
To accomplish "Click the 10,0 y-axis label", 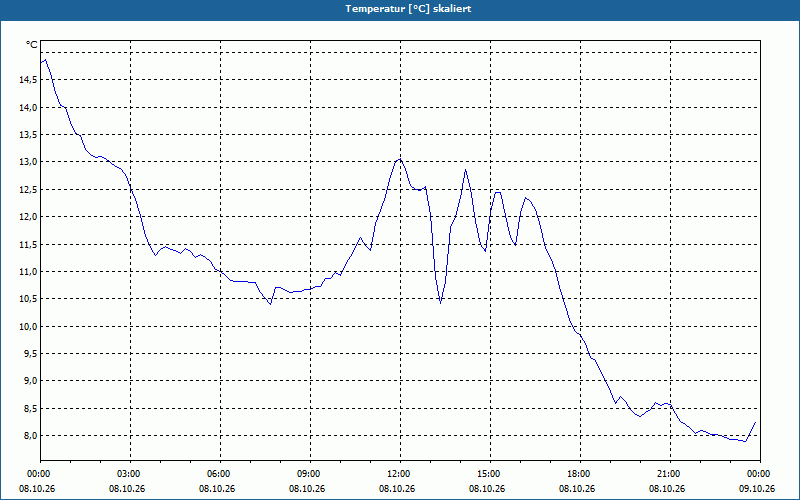I will [x=29, y=326].
